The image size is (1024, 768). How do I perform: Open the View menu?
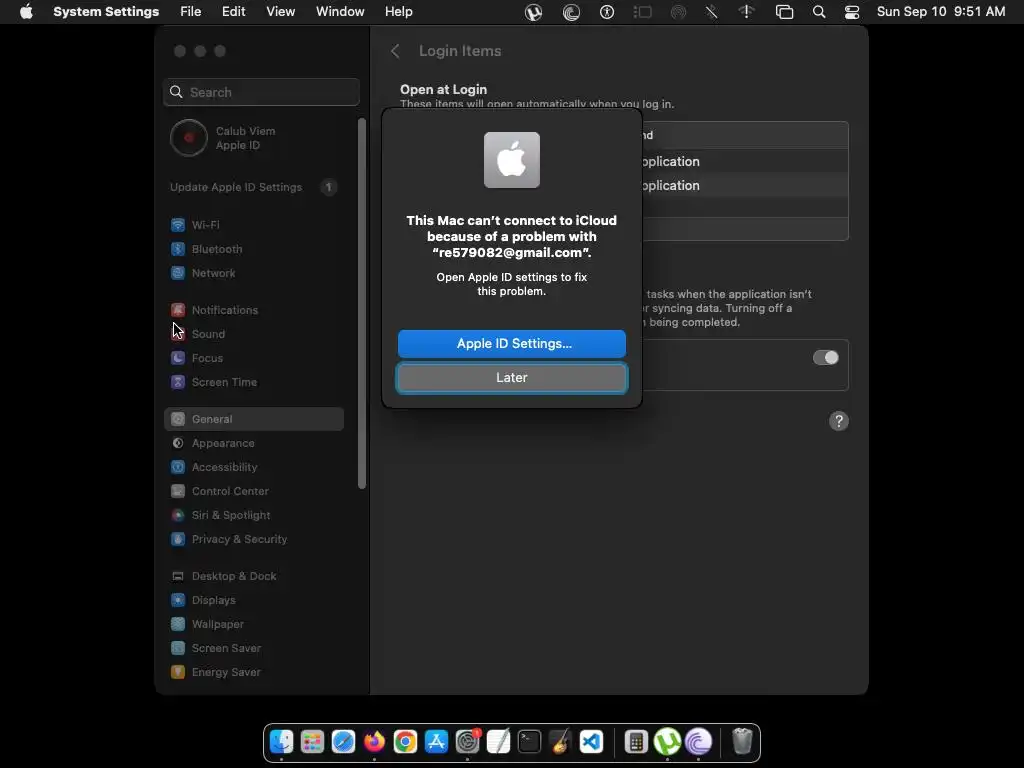(280, 12)
